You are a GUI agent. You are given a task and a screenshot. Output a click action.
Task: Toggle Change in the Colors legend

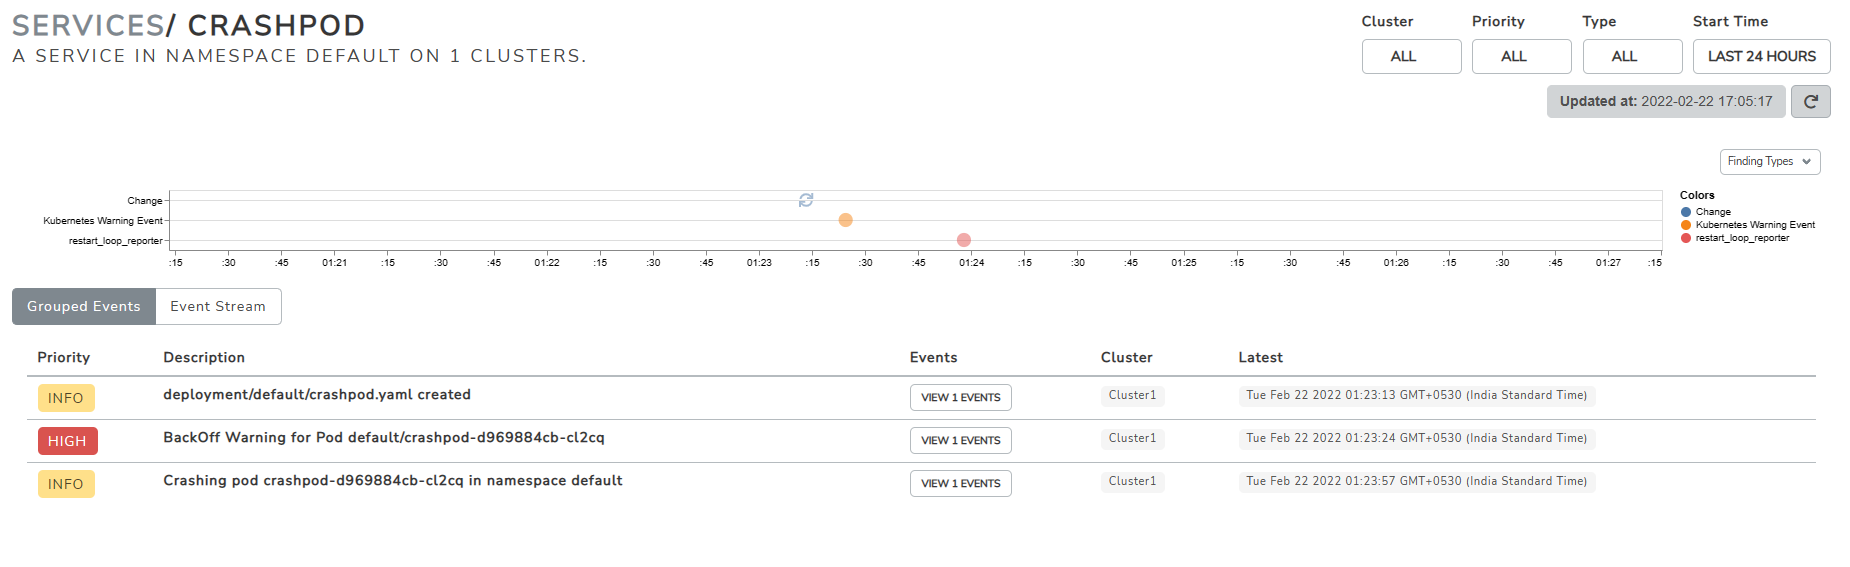[x=1686, y=212]
